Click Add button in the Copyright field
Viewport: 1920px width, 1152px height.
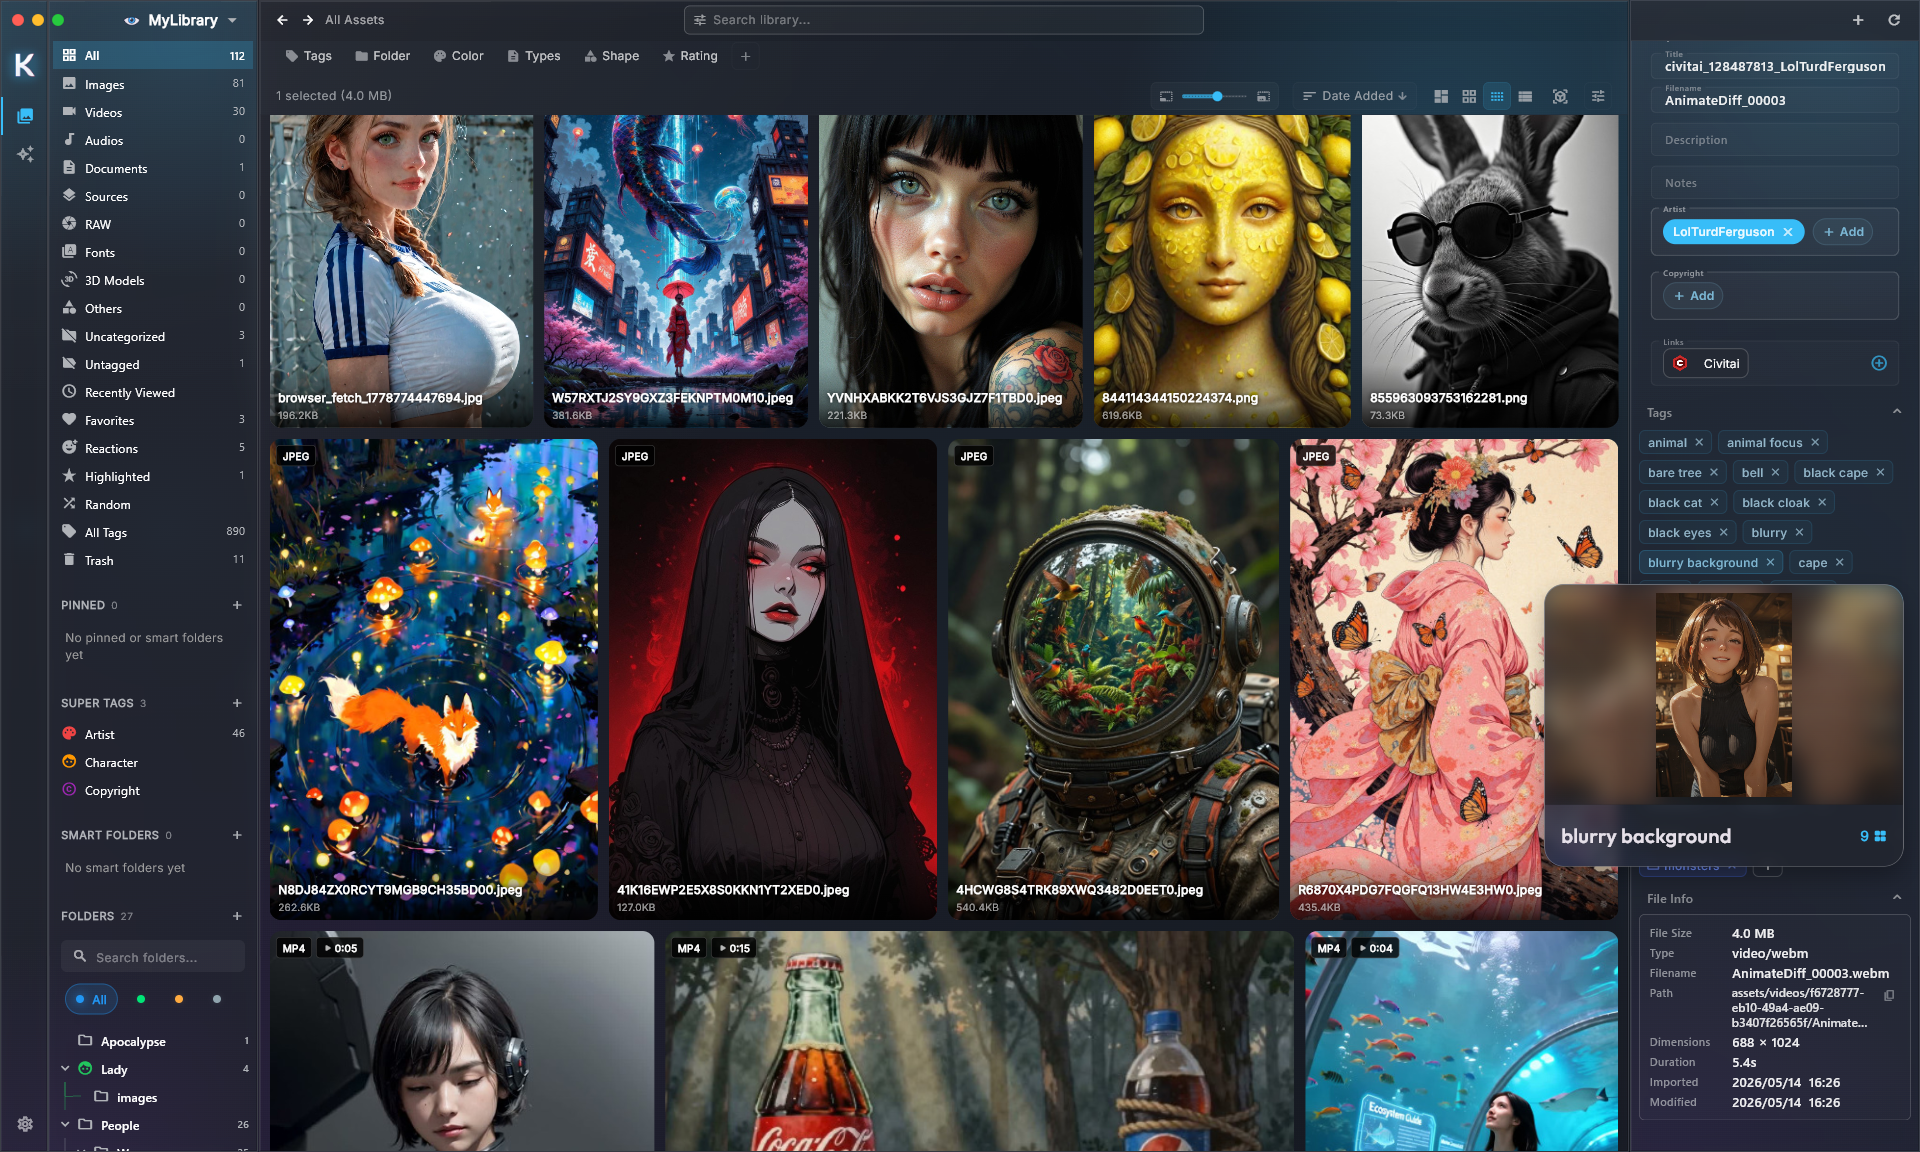click(x=1693, y=296)
